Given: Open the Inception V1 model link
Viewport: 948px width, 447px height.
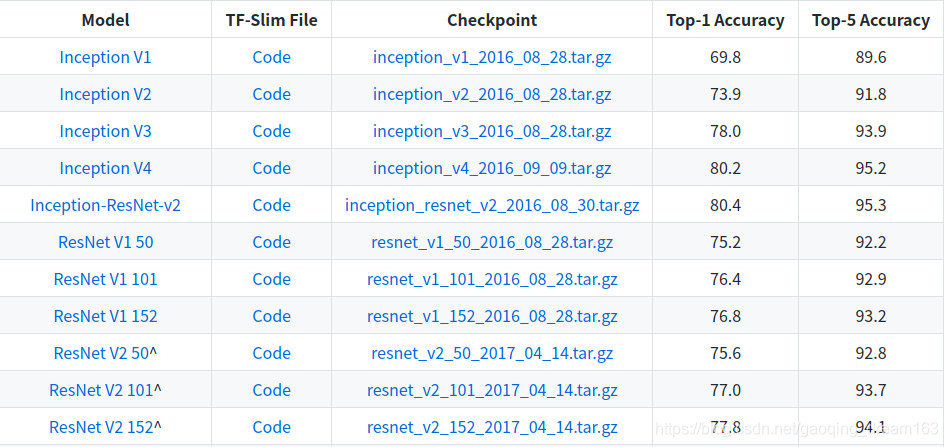Looking at the screenshot, I should tap(105, 57).
